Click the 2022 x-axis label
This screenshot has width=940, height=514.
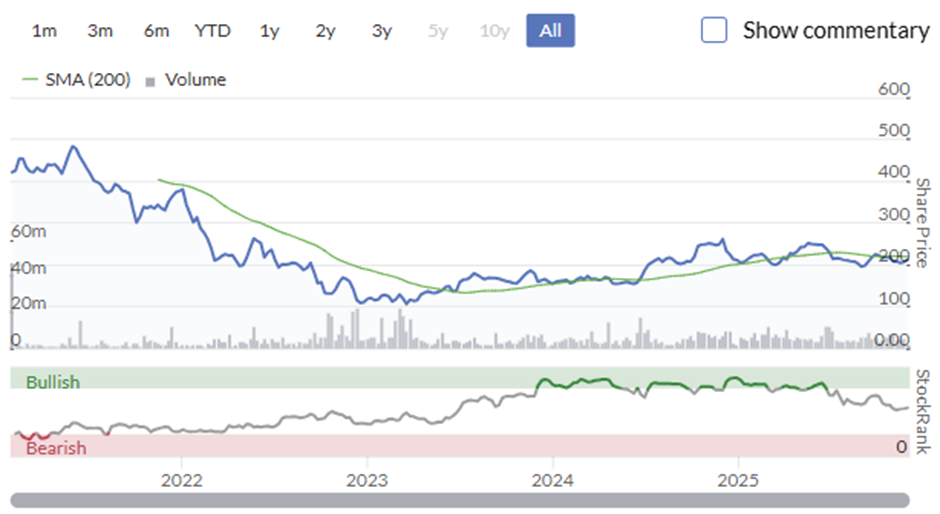[182, 480]
